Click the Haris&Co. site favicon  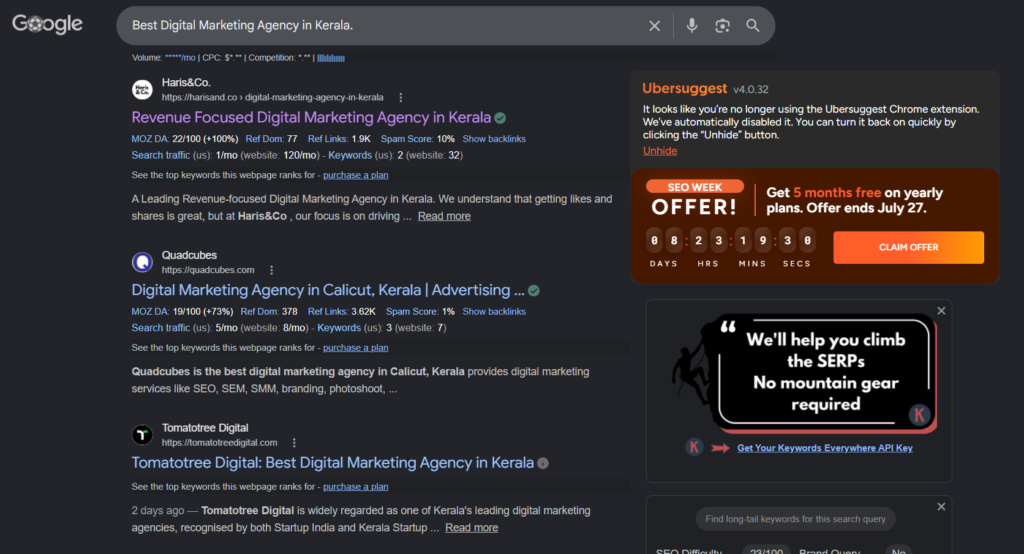click(x=142, y=90)
